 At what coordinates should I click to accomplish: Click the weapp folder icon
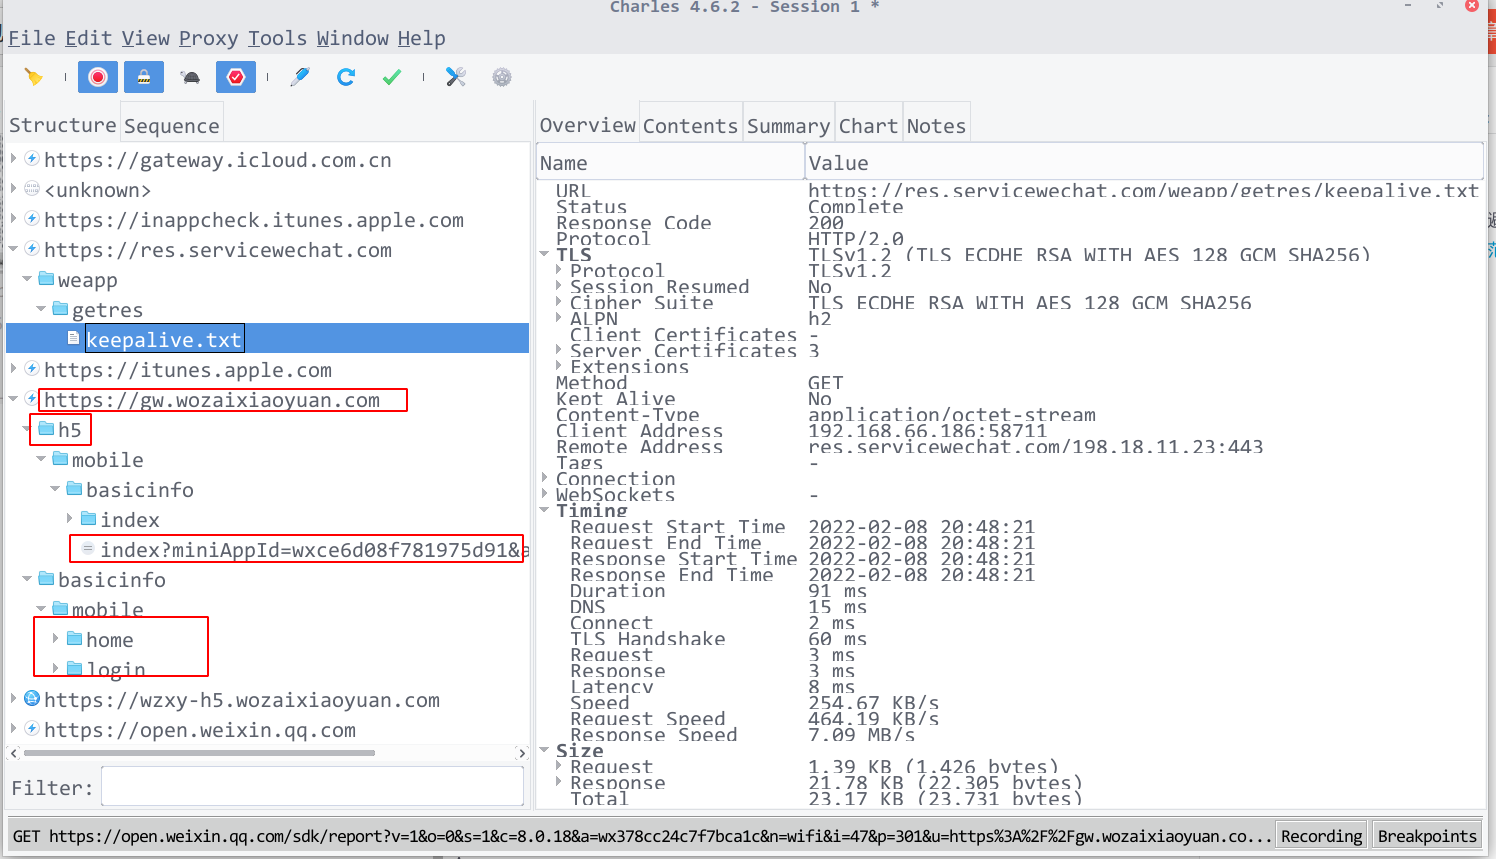click(46, 279)
